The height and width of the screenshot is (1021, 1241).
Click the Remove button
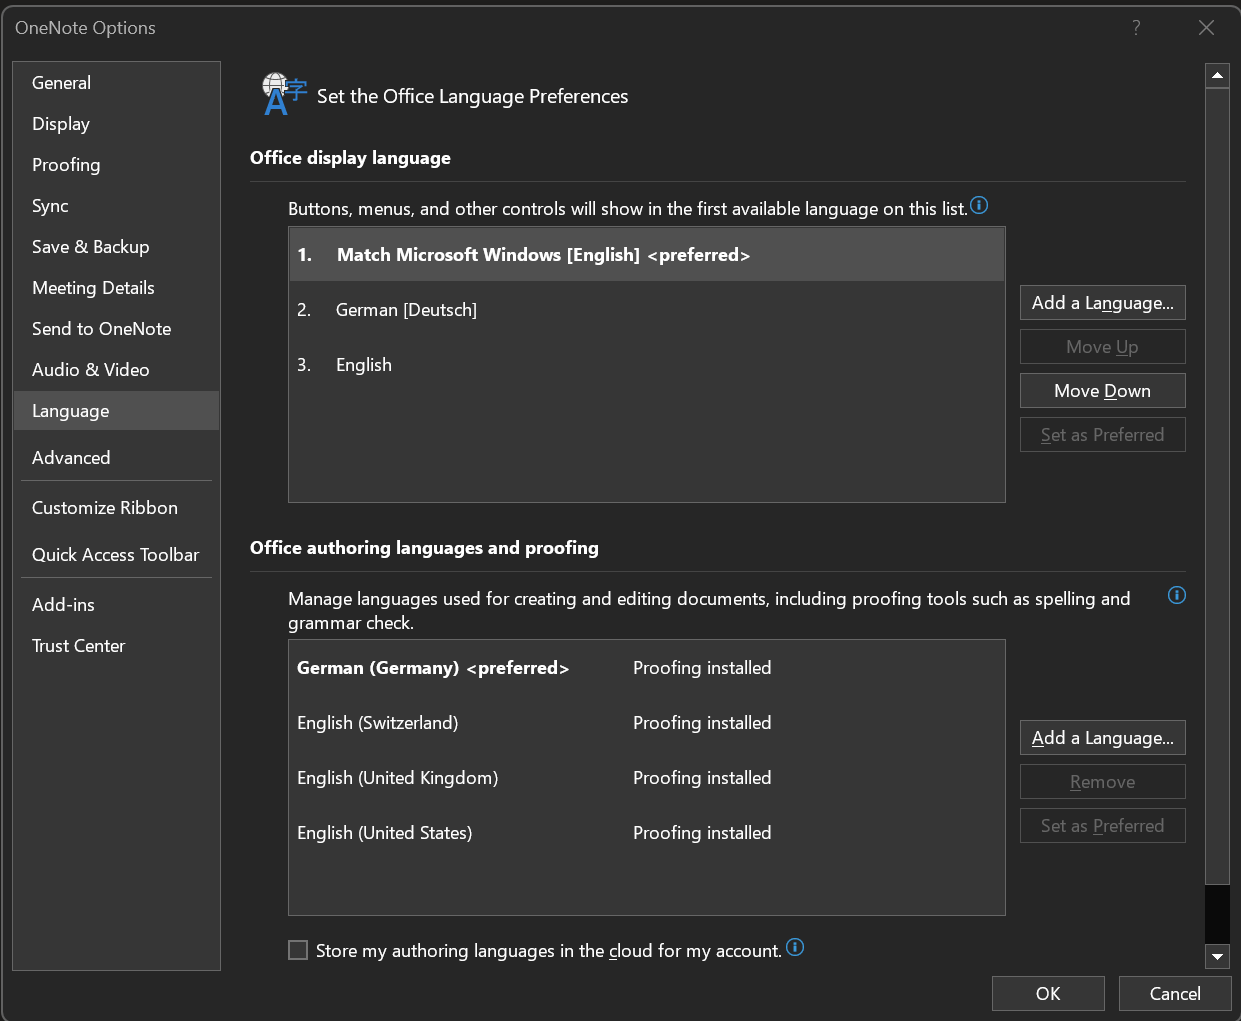click(1102, 782)
